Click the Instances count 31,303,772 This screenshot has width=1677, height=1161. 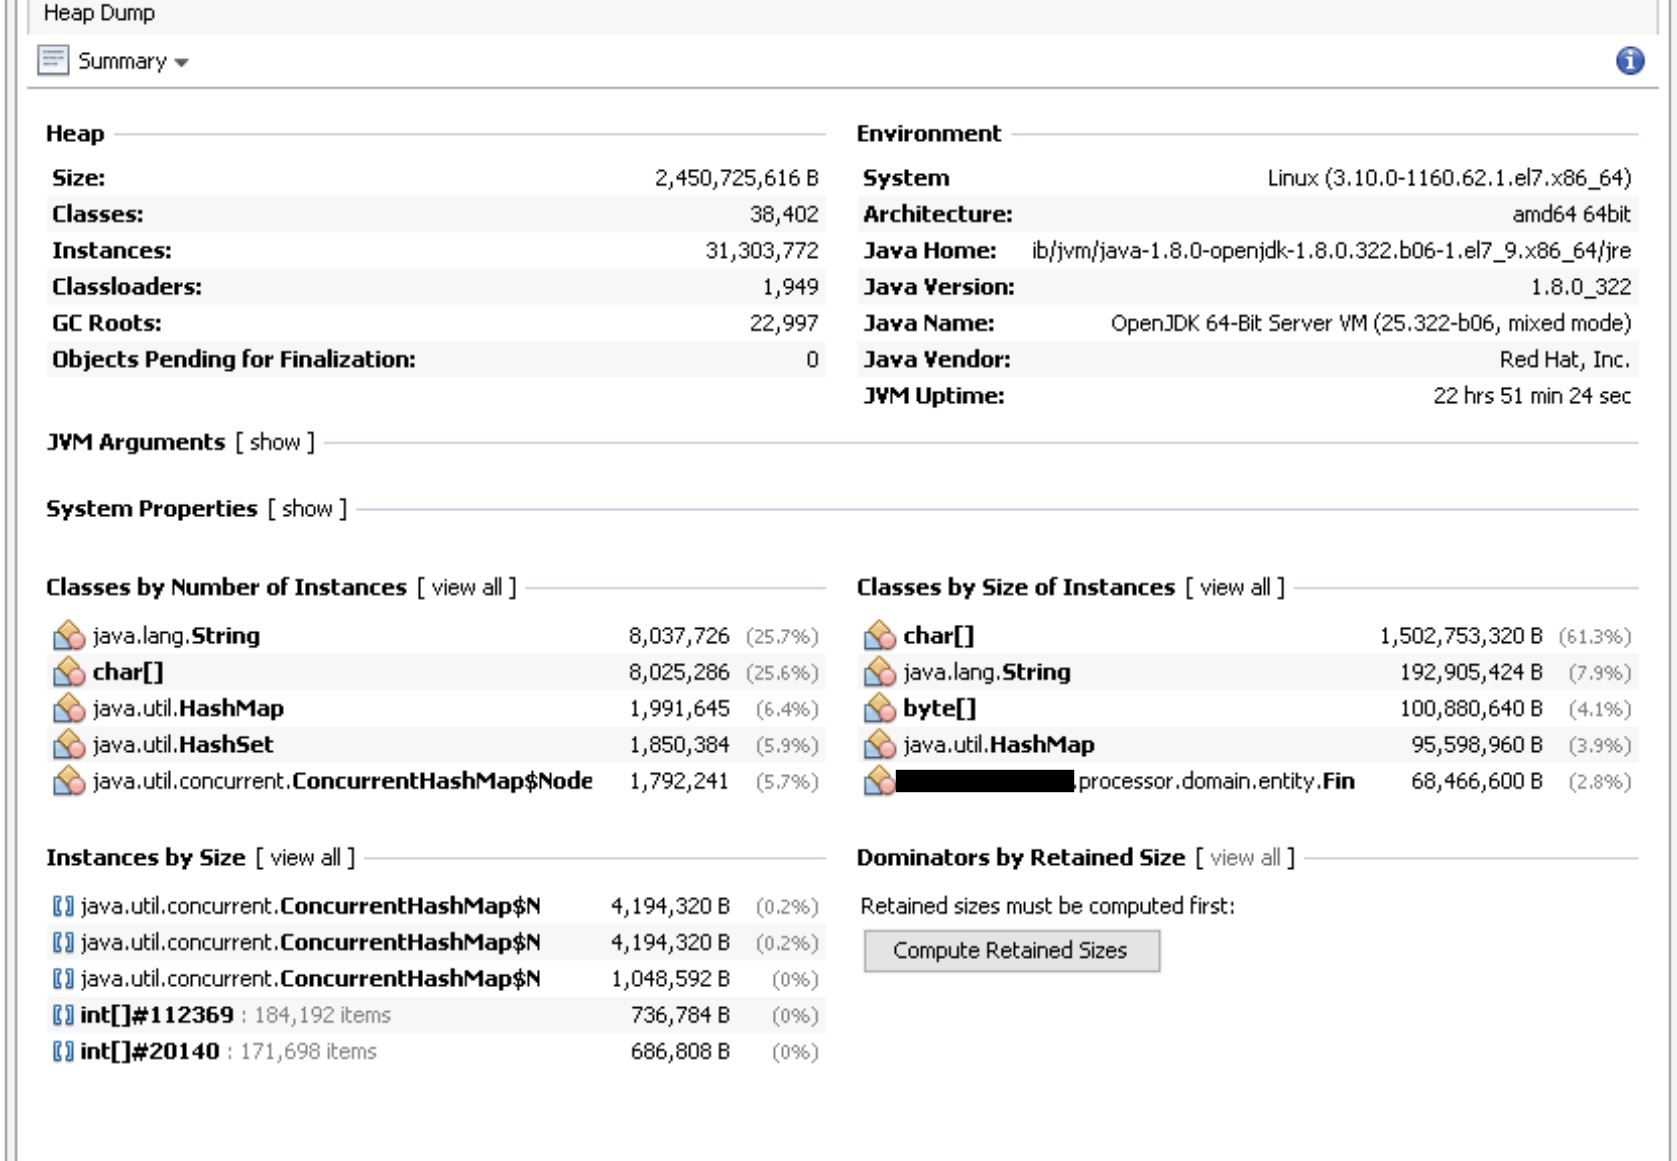click(762, 251)
